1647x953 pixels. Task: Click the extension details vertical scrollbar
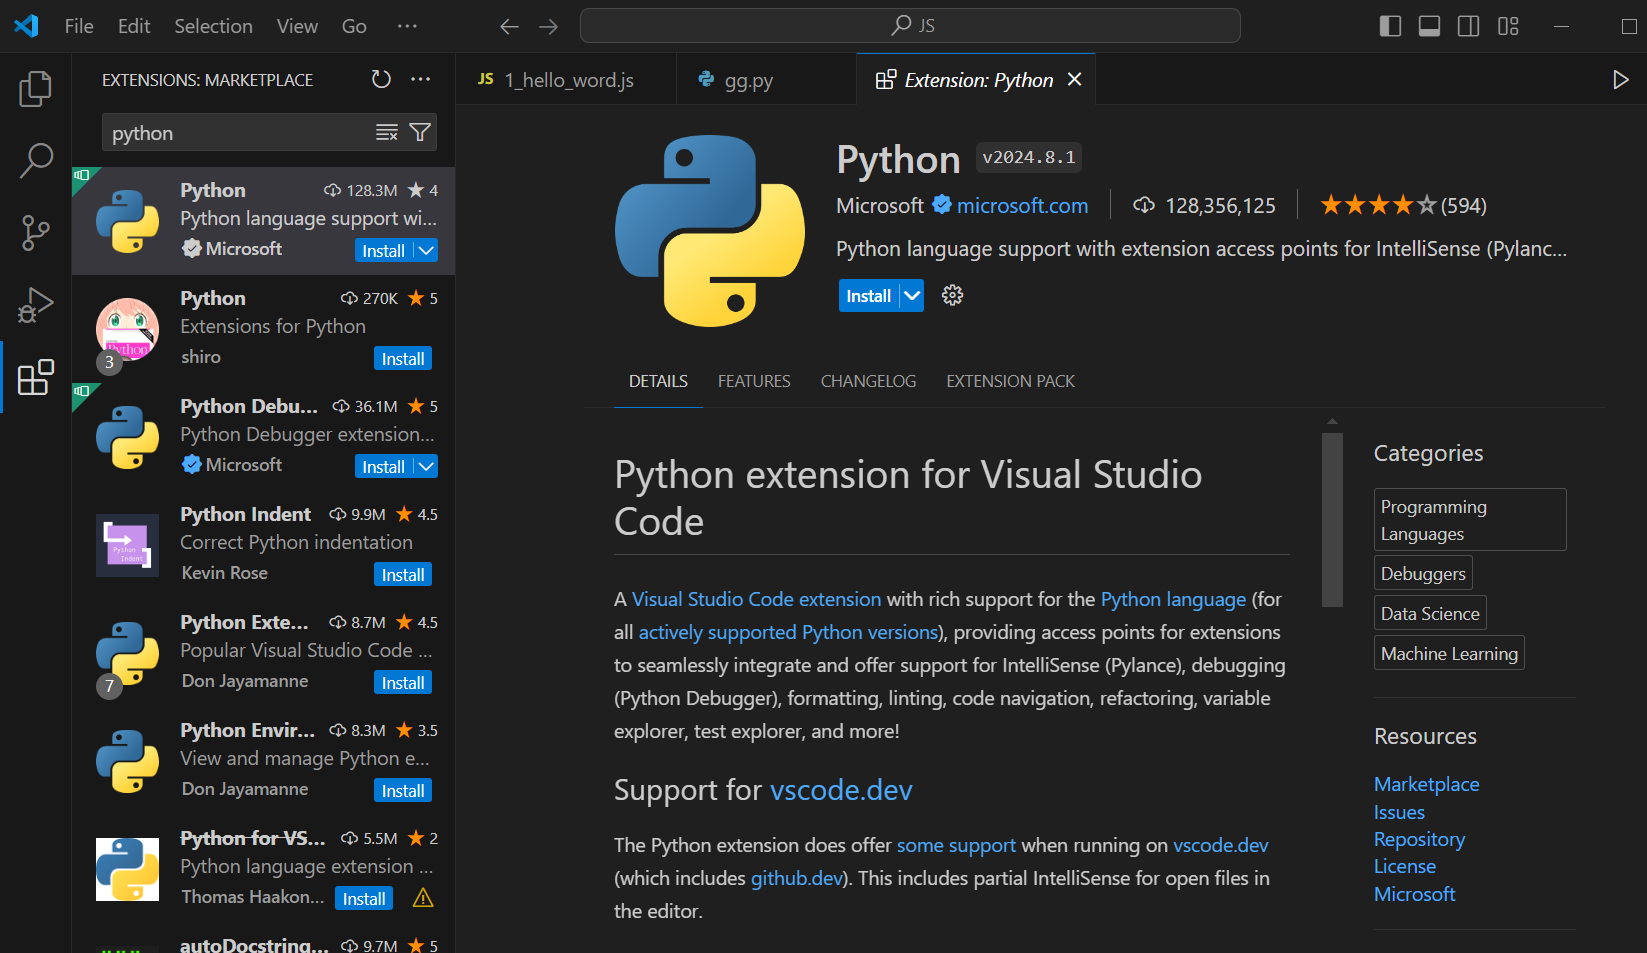coord(1332,519)
